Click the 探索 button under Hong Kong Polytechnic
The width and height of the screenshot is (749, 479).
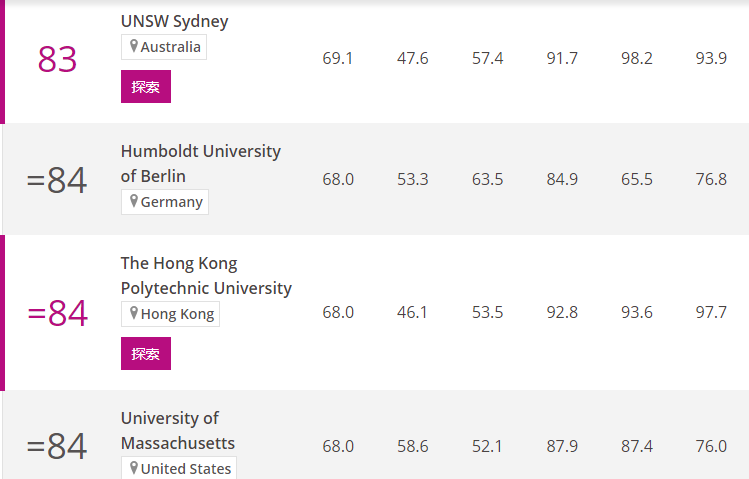(146, 353)
